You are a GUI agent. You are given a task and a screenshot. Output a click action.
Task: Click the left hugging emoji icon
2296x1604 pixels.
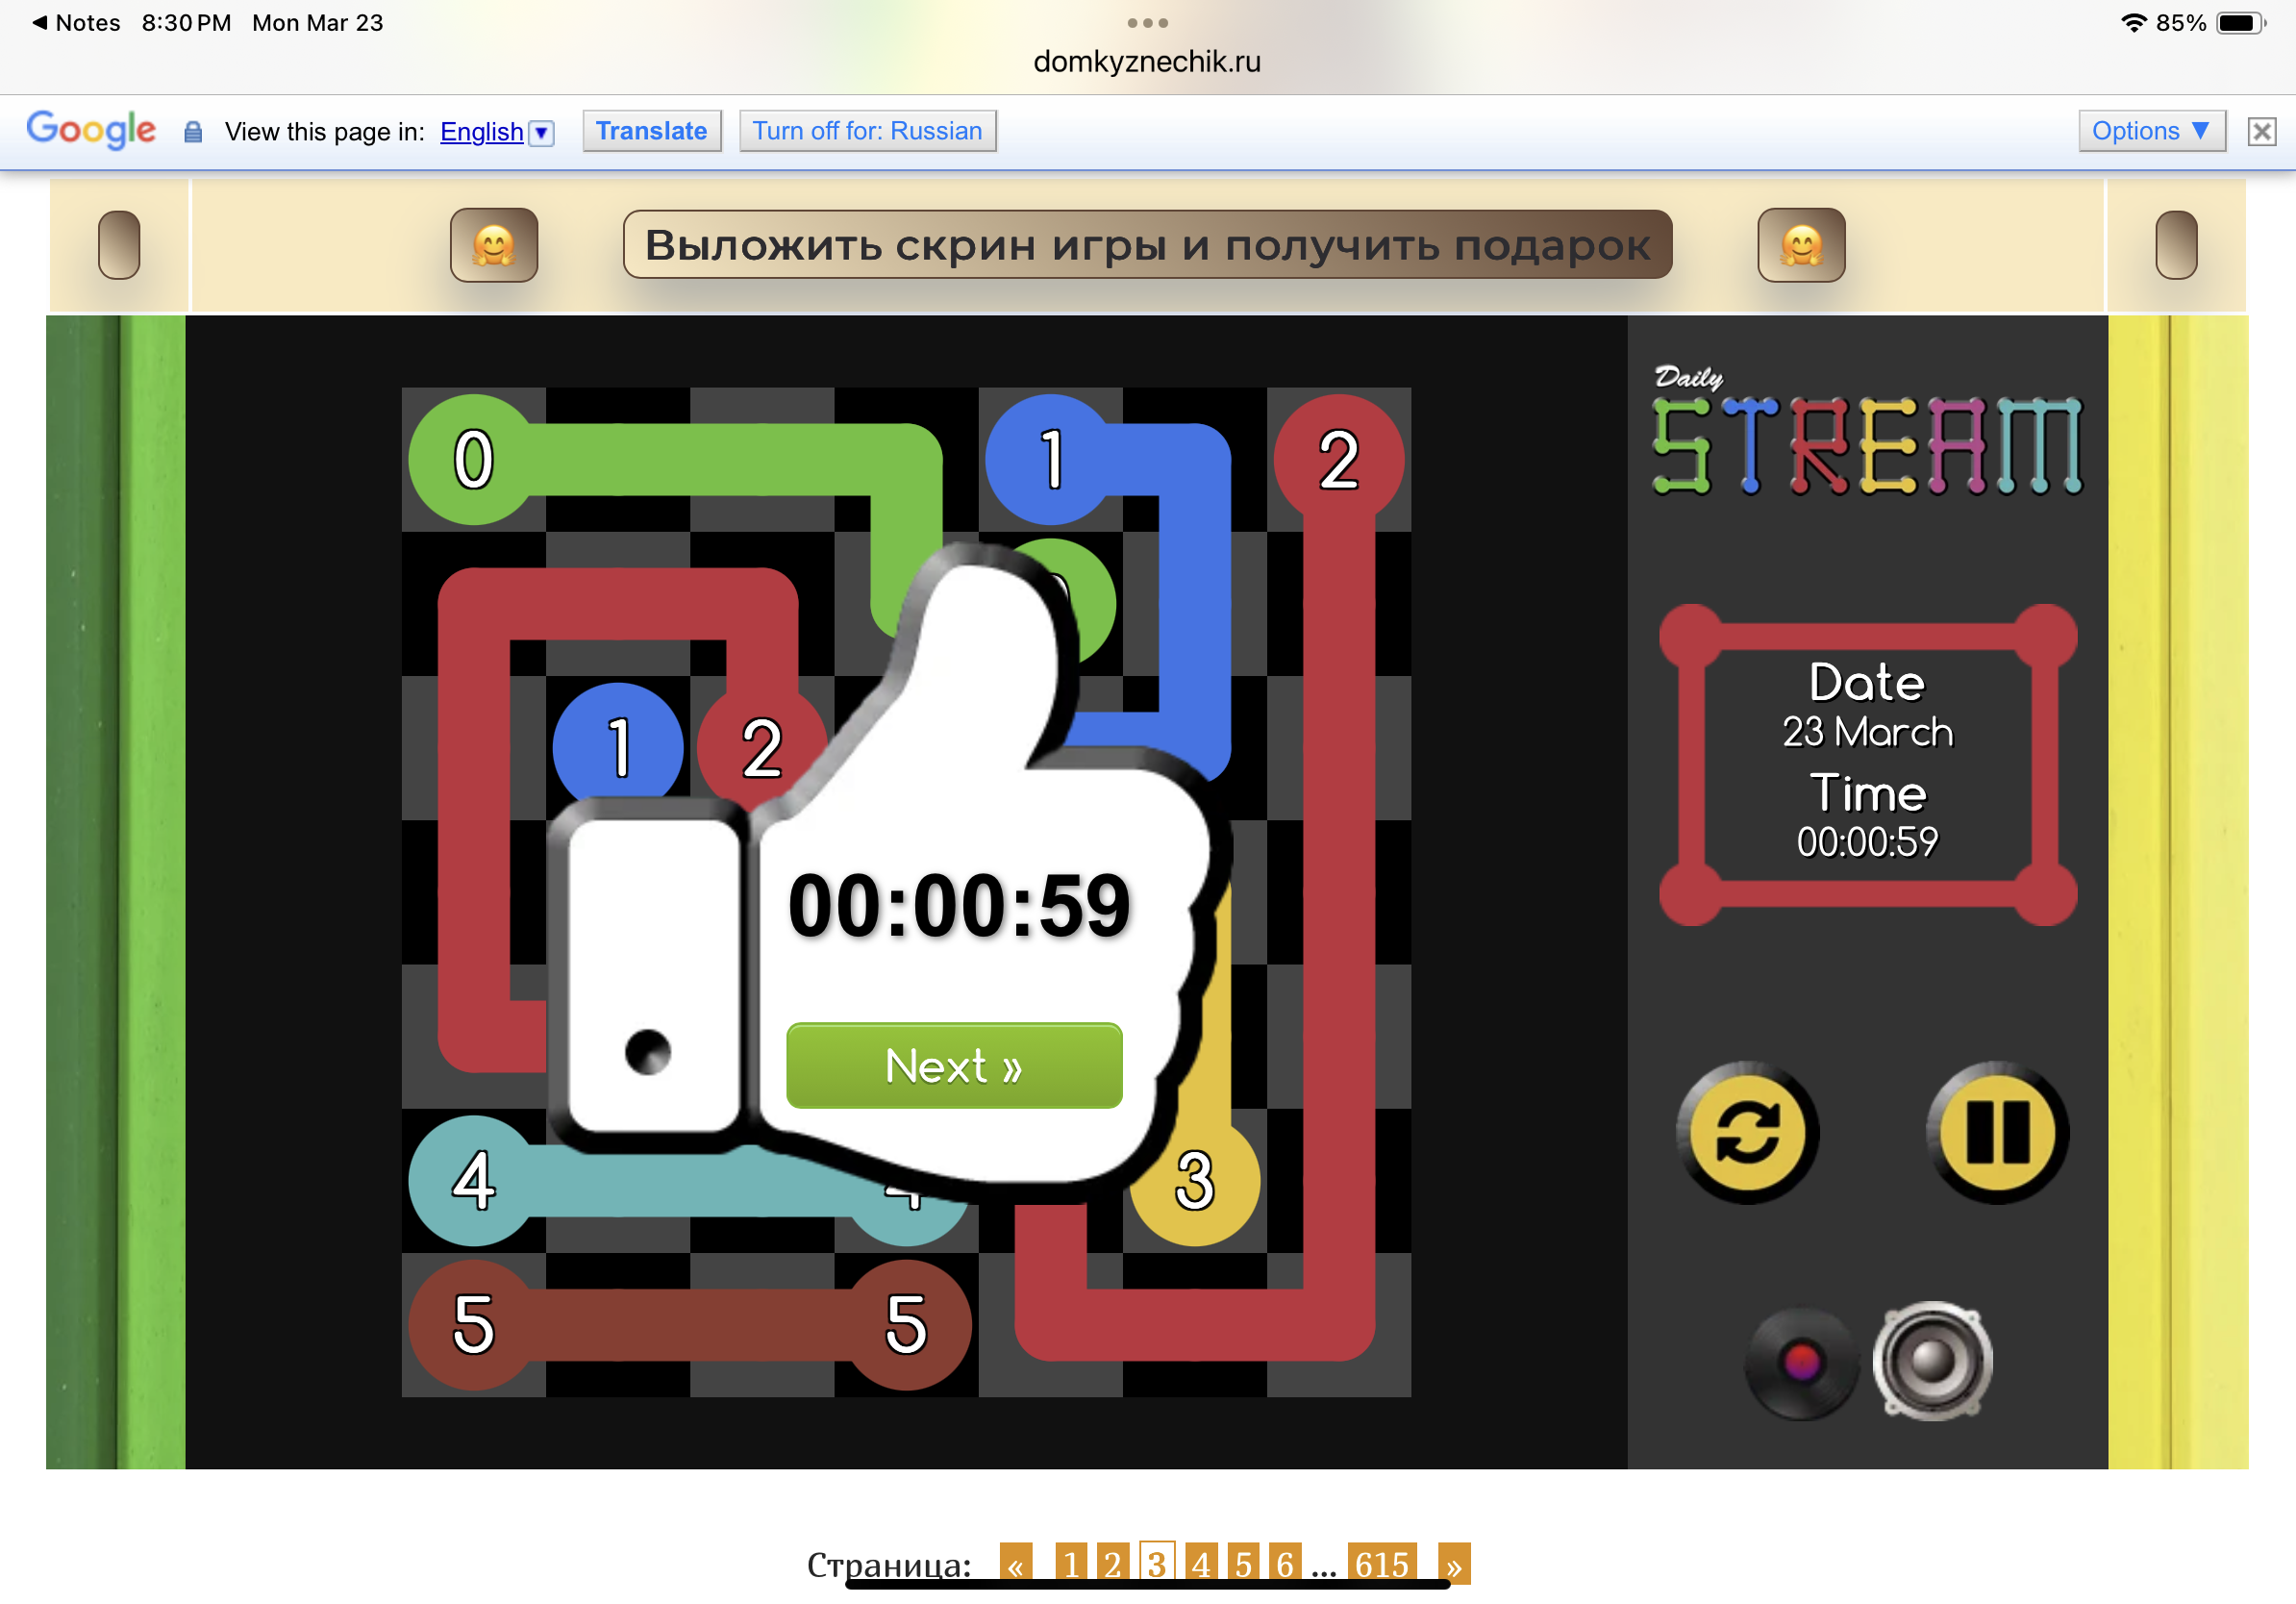click(x=494, y=245)
